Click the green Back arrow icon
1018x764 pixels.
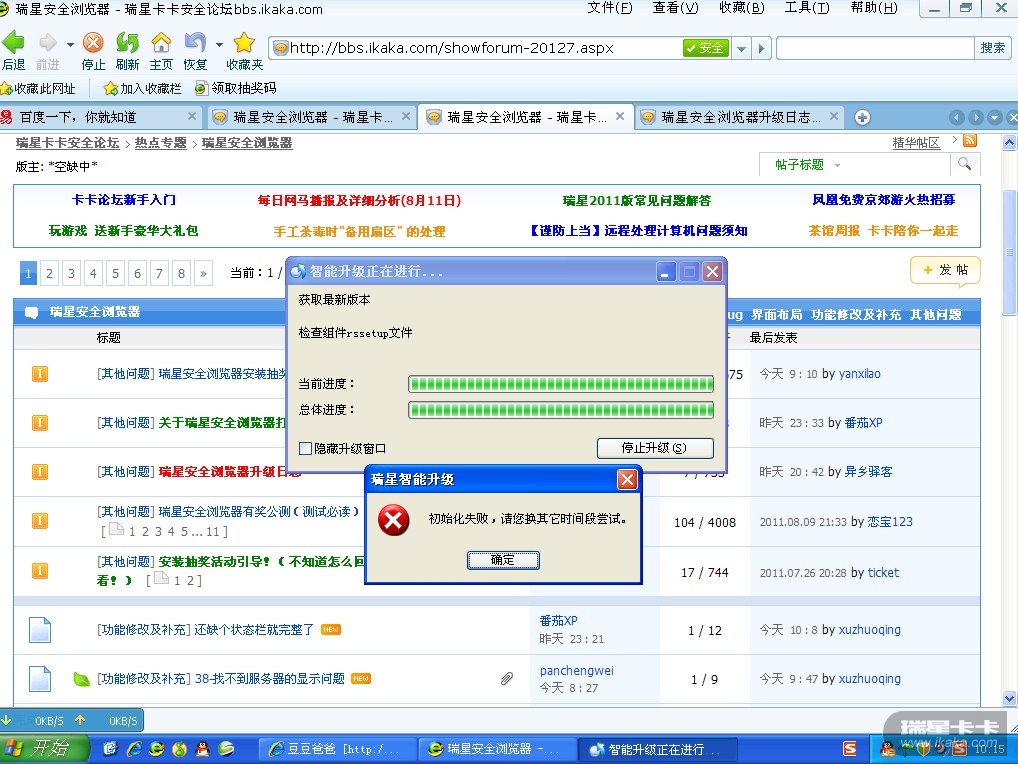pos(13,43)
